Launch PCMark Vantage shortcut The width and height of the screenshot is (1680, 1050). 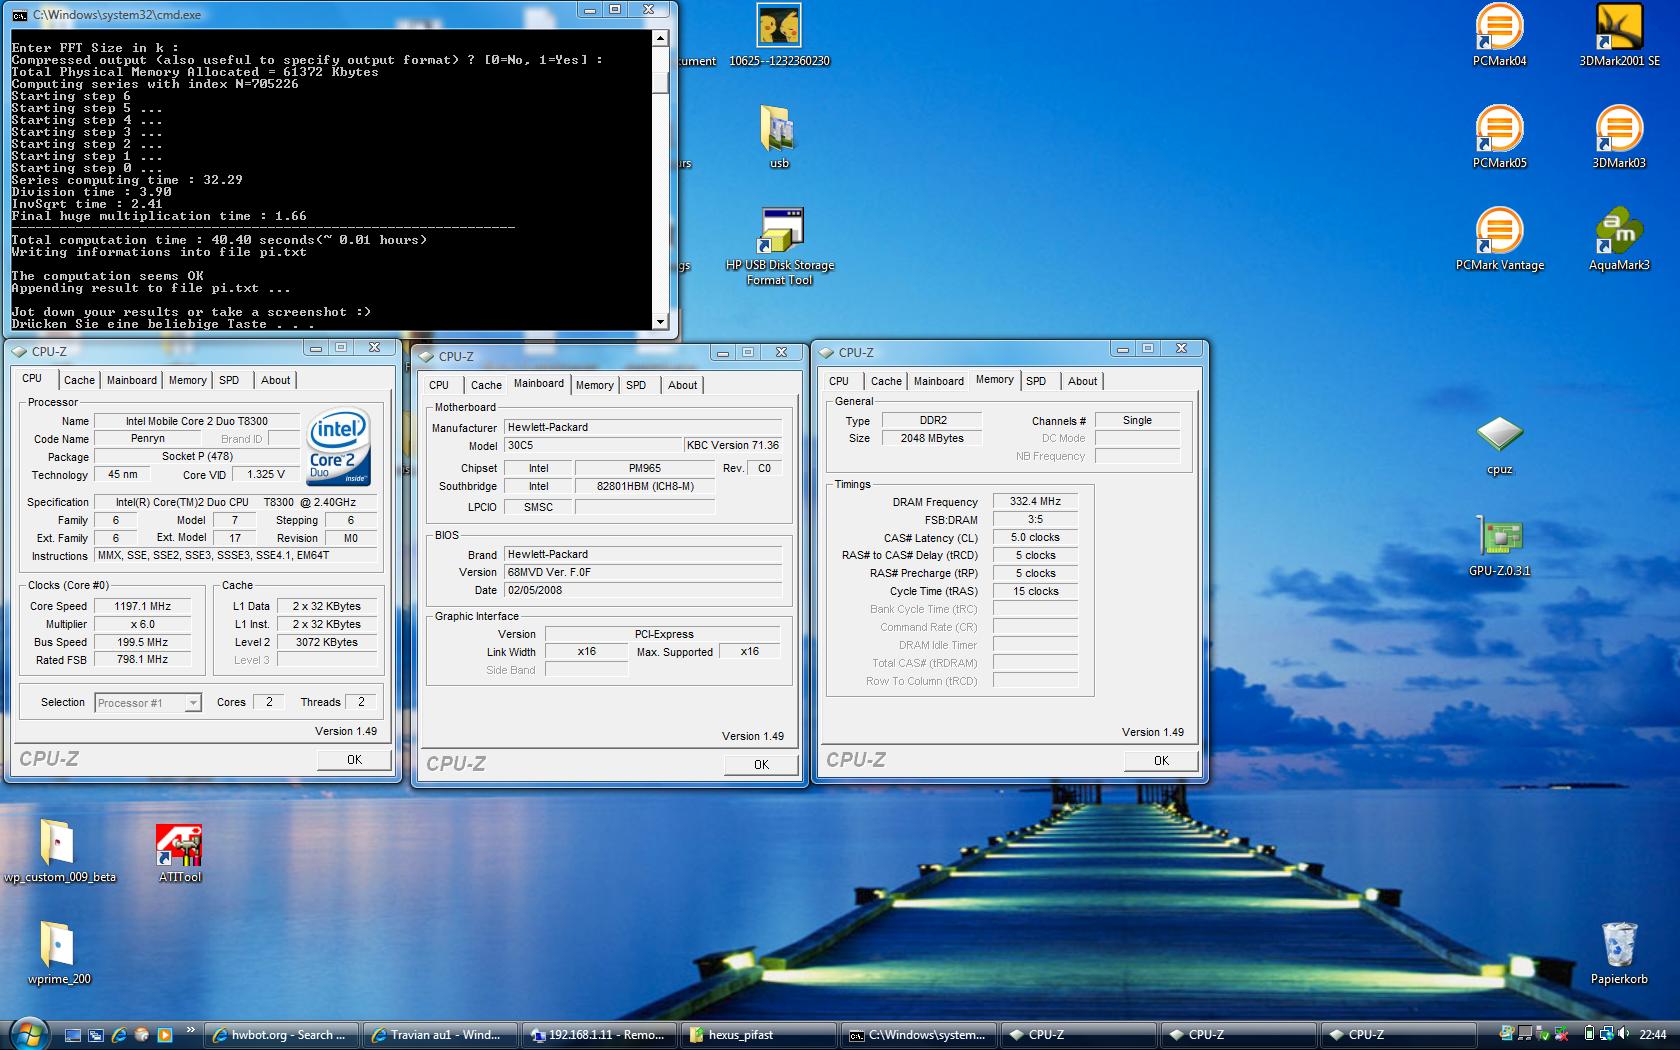click(1499, 239)
